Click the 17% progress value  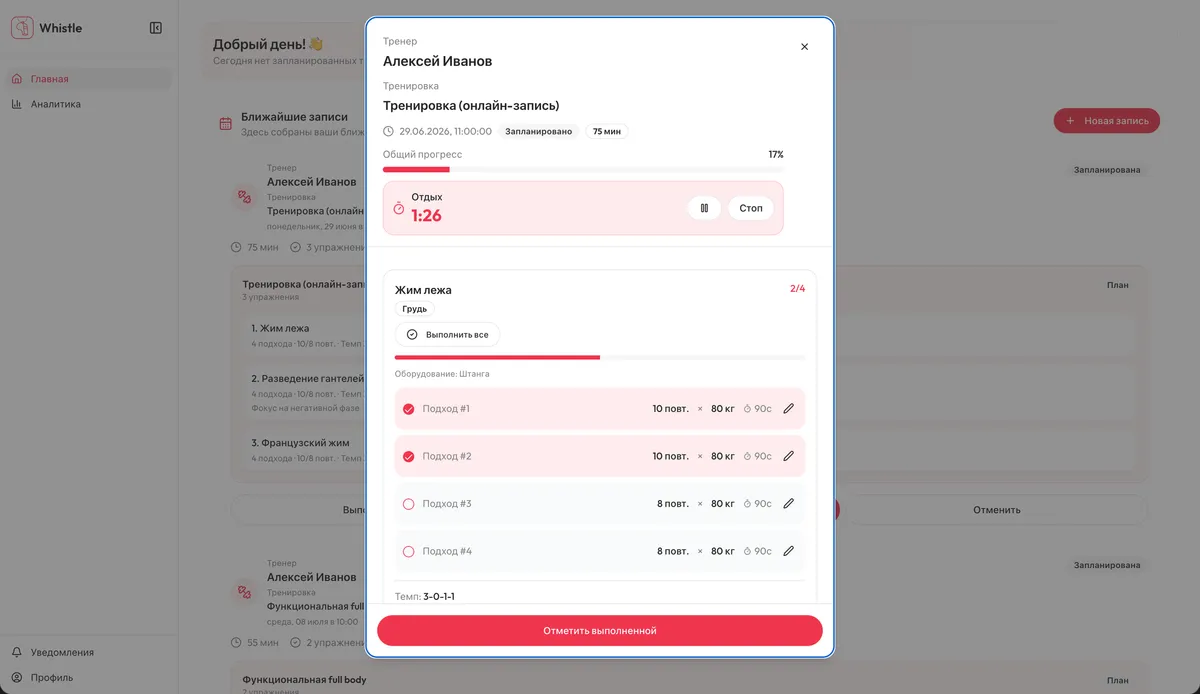[776, 155]
